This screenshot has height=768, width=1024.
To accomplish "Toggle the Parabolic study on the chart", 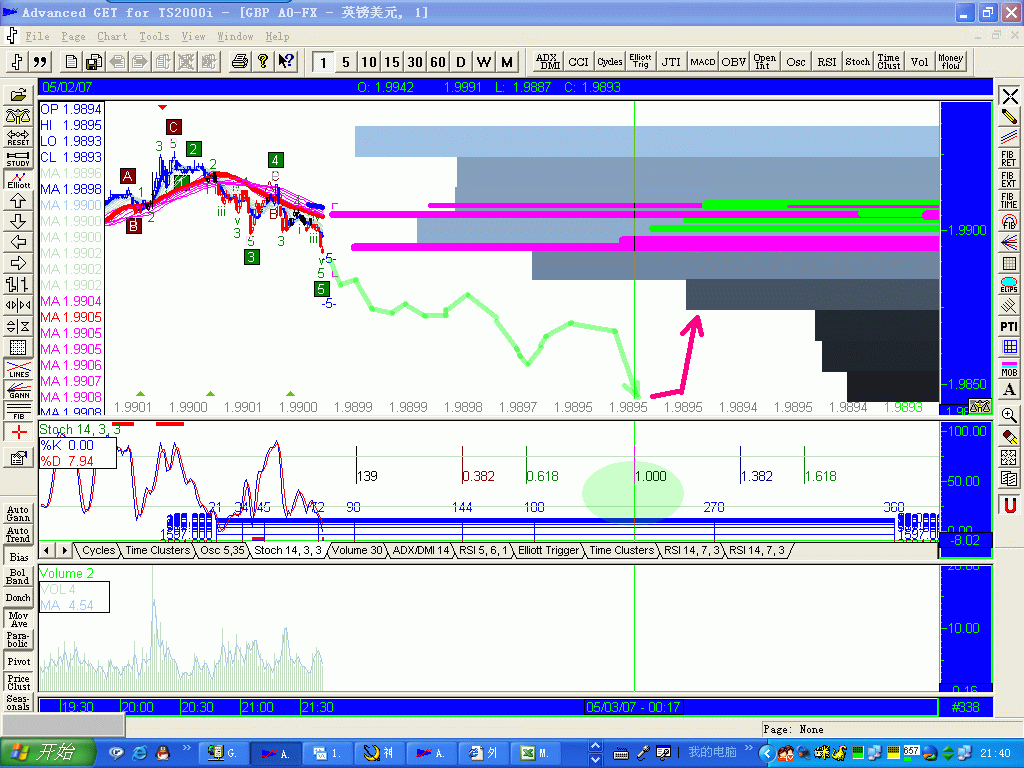I will point(17,639).
